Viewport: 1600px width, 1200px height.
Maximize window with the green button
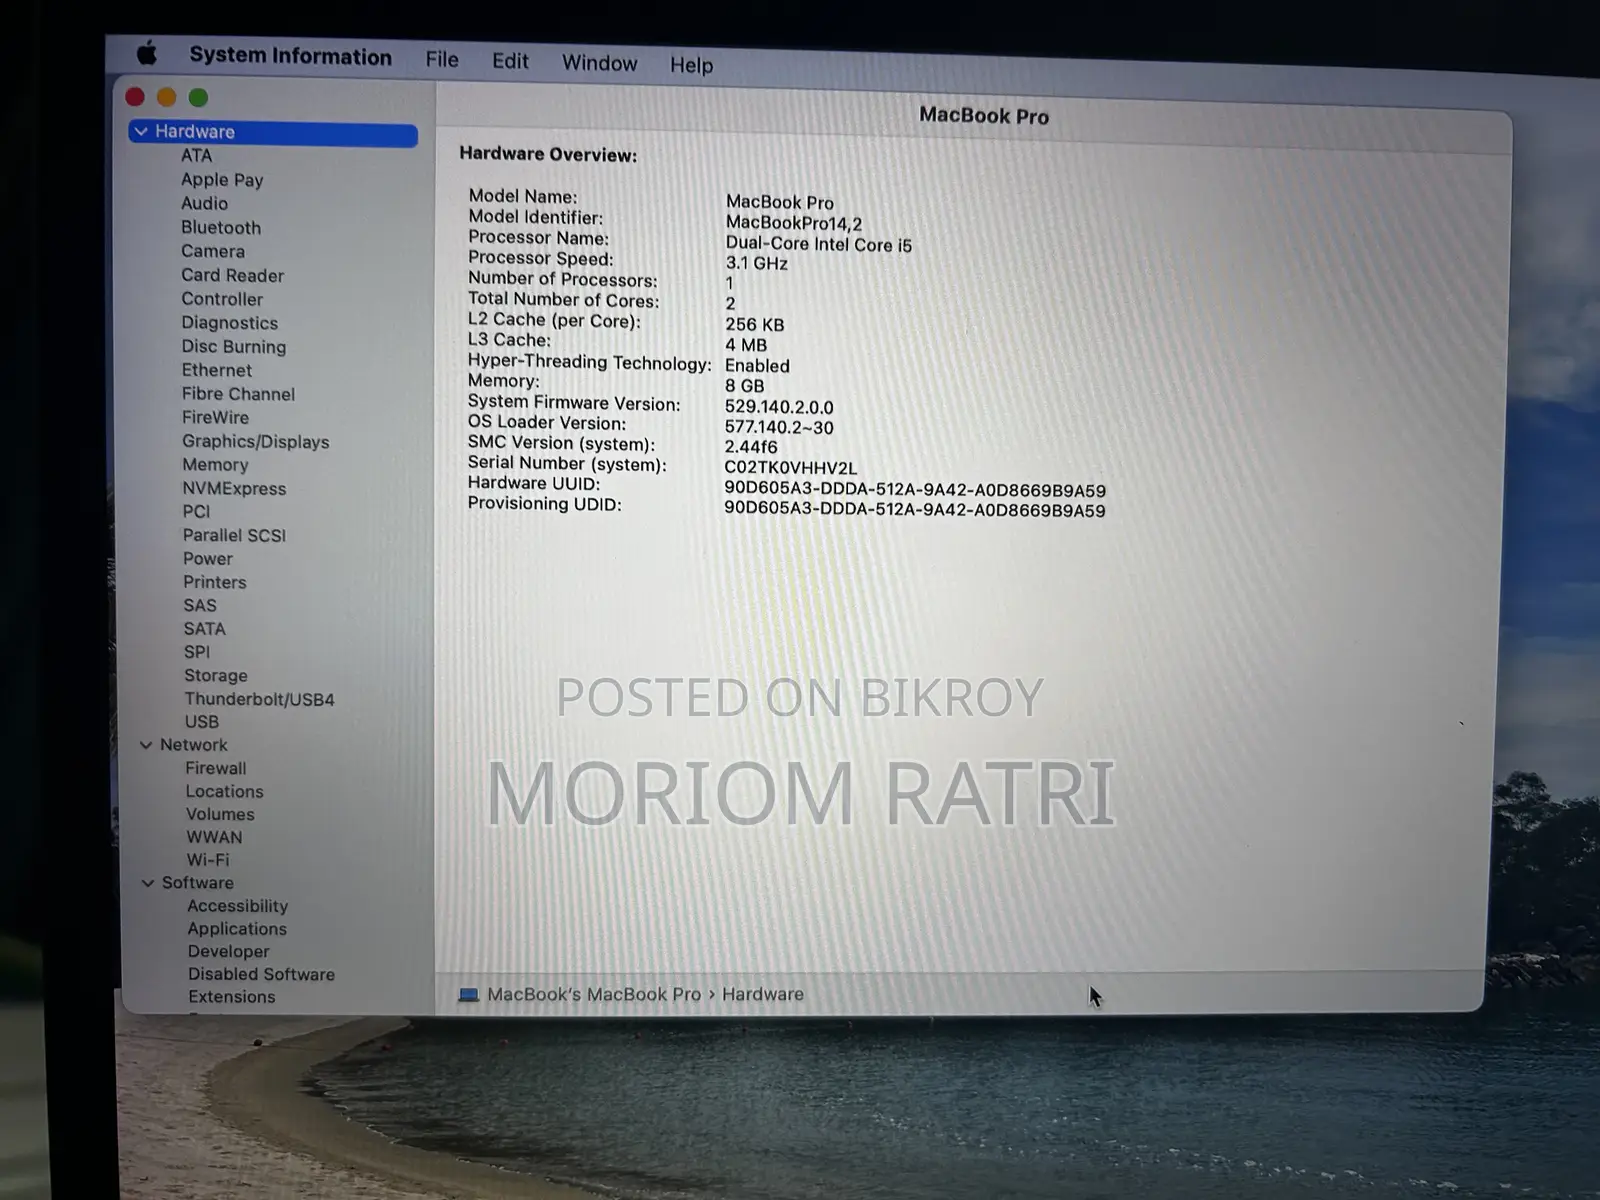point(199,98)
